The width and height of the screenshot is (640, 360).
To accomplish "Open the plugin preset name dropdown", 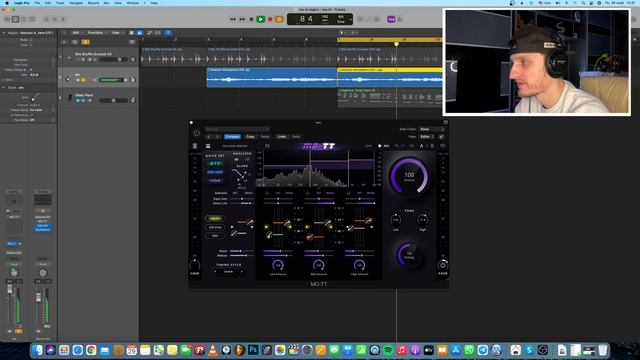I will (237, 129).
